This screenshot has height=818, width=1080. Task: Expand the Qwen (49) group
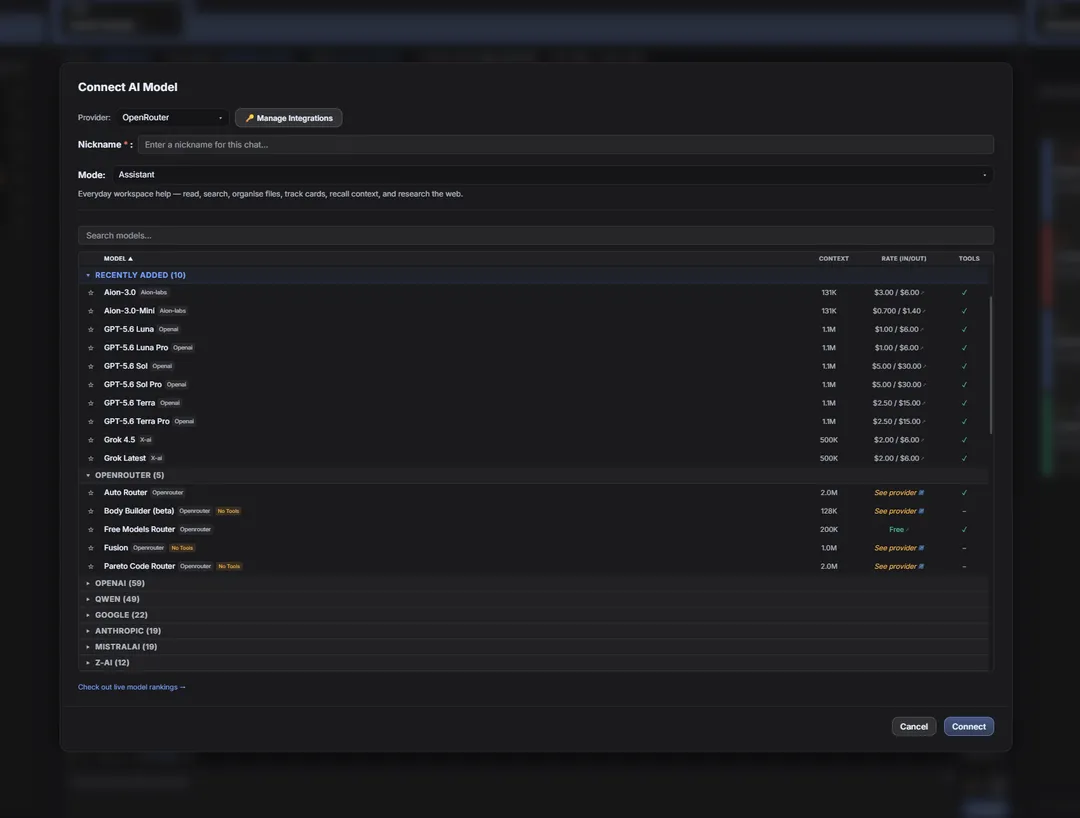tap(88, 599)
